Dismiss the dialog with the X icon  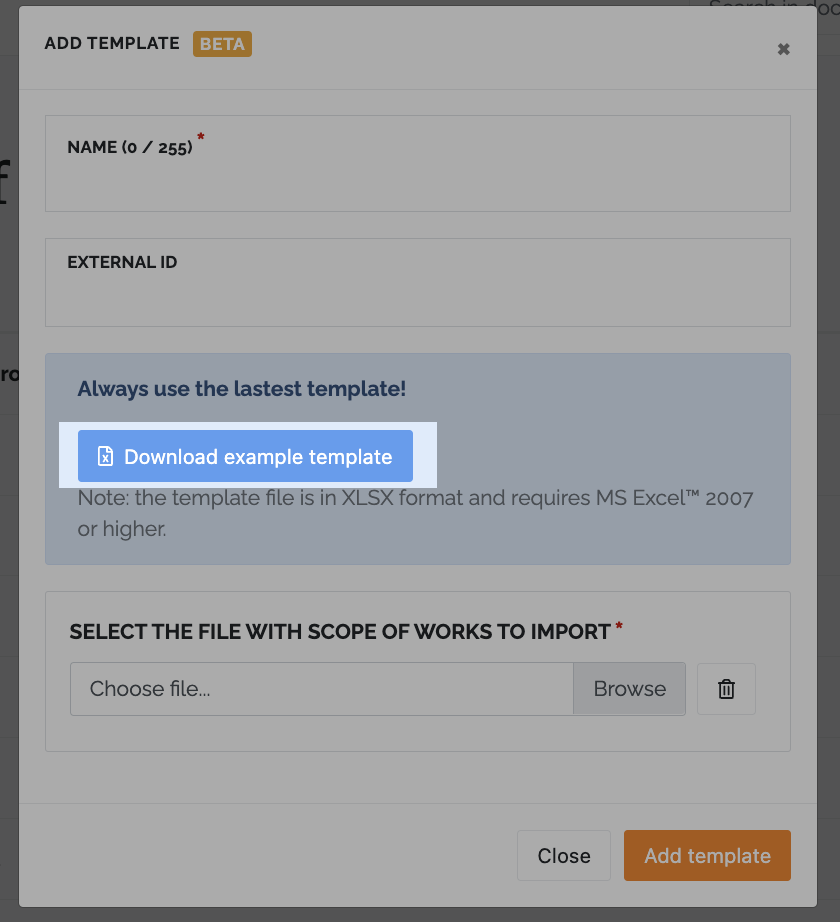click(x=783, y=49)
